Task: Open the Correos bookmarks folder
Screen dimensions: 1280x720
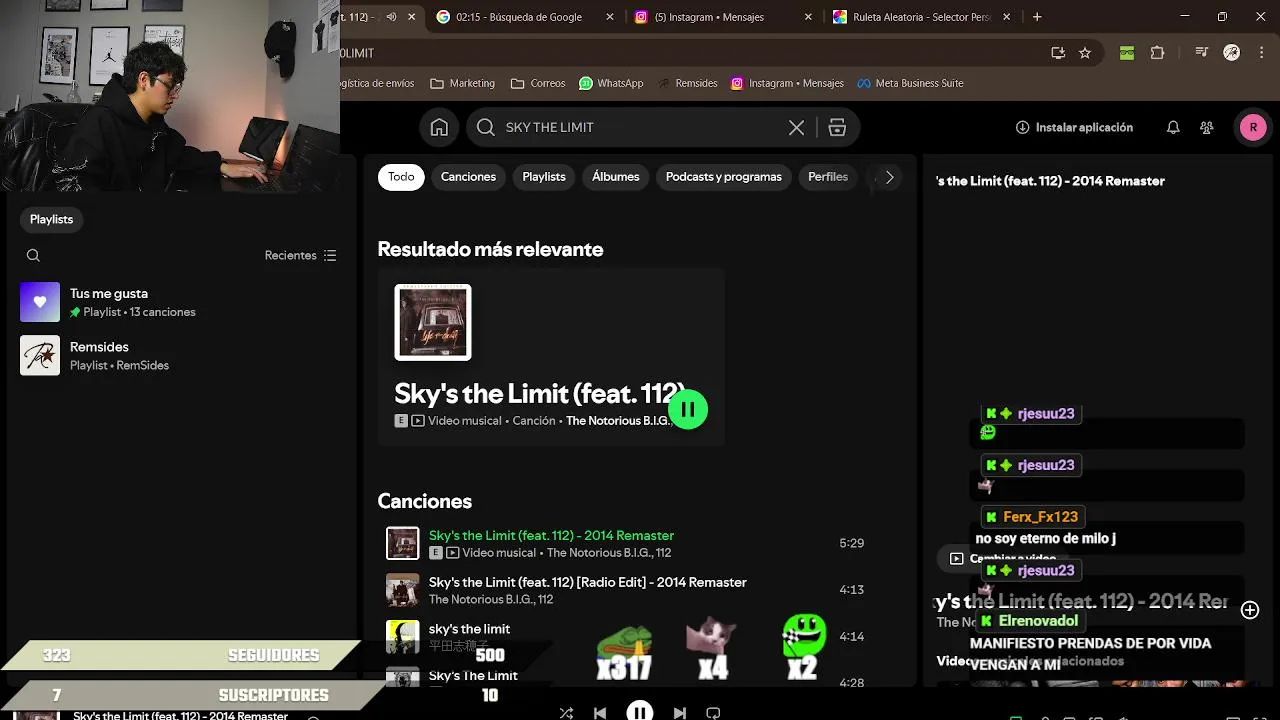Action: (x=538, y=83)
